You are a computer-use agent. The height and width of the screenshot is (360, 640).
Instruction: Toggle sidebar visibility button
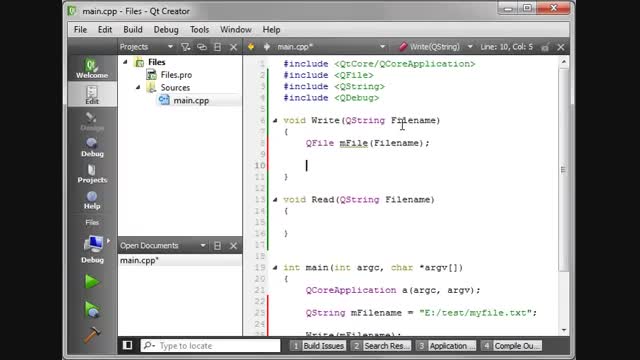pyautogui.click(x=127, y=346)
